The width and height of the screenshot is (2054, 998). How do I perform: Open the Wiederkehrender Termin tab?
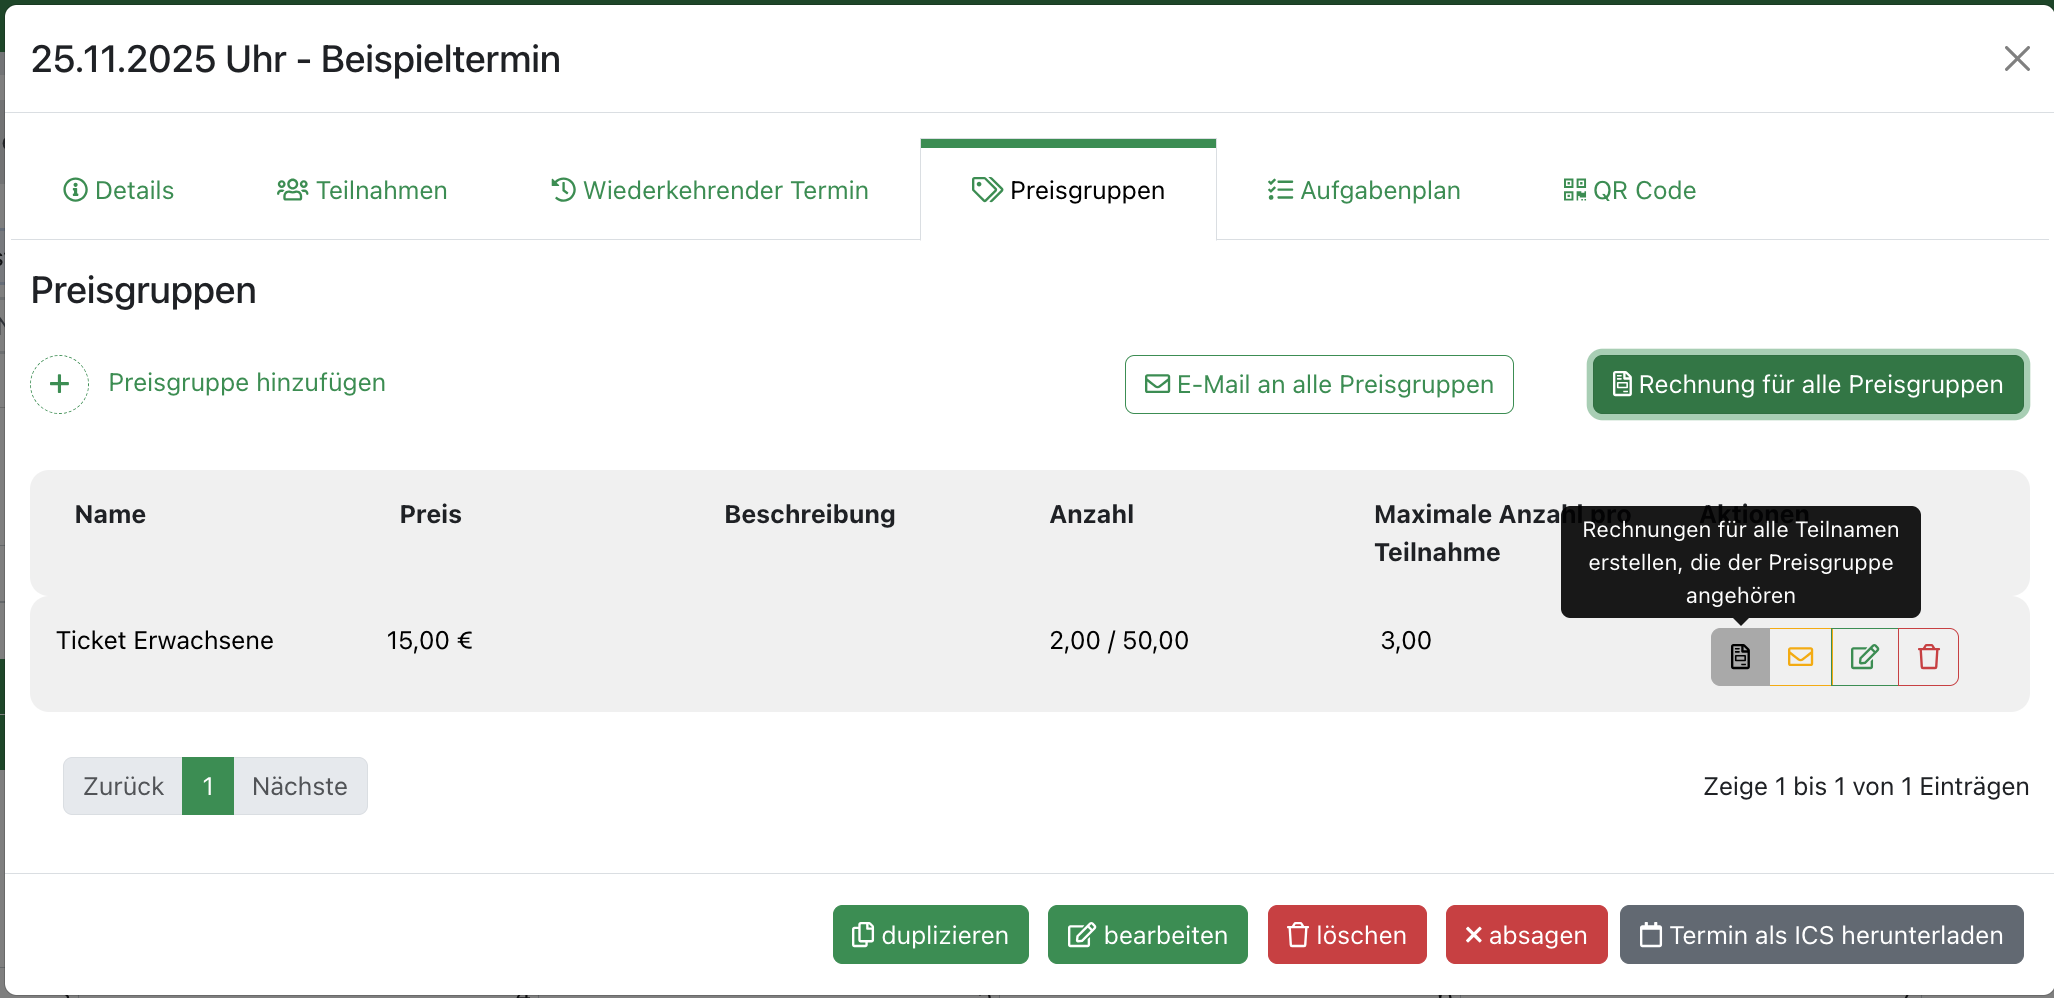(x=710, y=190)
